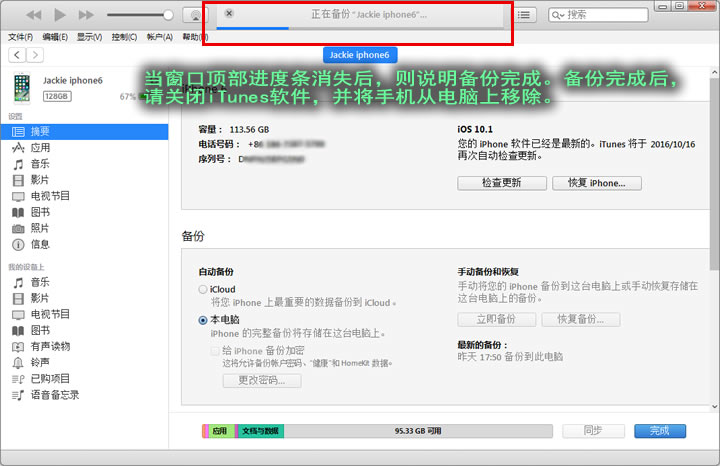Click the 更改密码... button
Screen dimensions: 720x466
click(x=262, y=381)
